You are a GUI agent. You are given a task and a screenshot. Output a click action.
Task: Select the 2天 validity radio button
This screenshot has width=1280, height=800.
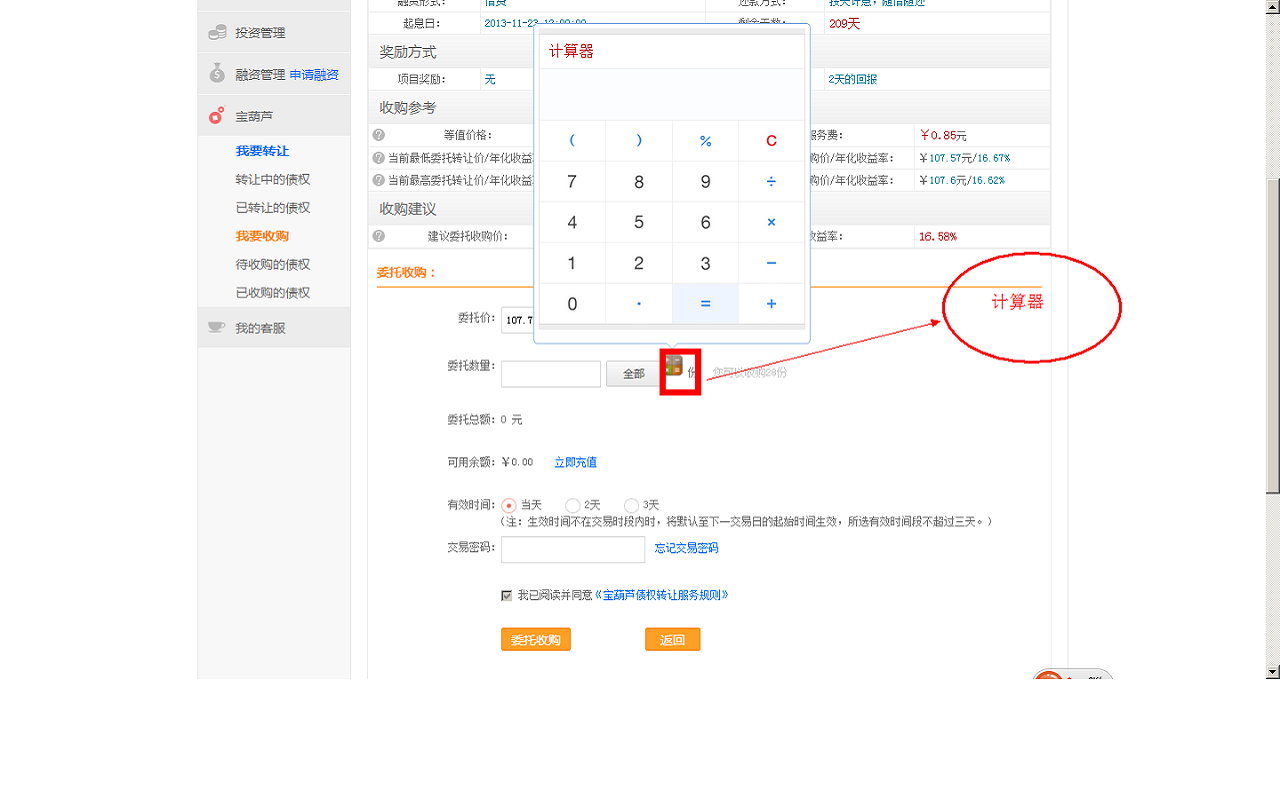pyautogui.click(x=572, y=506)
